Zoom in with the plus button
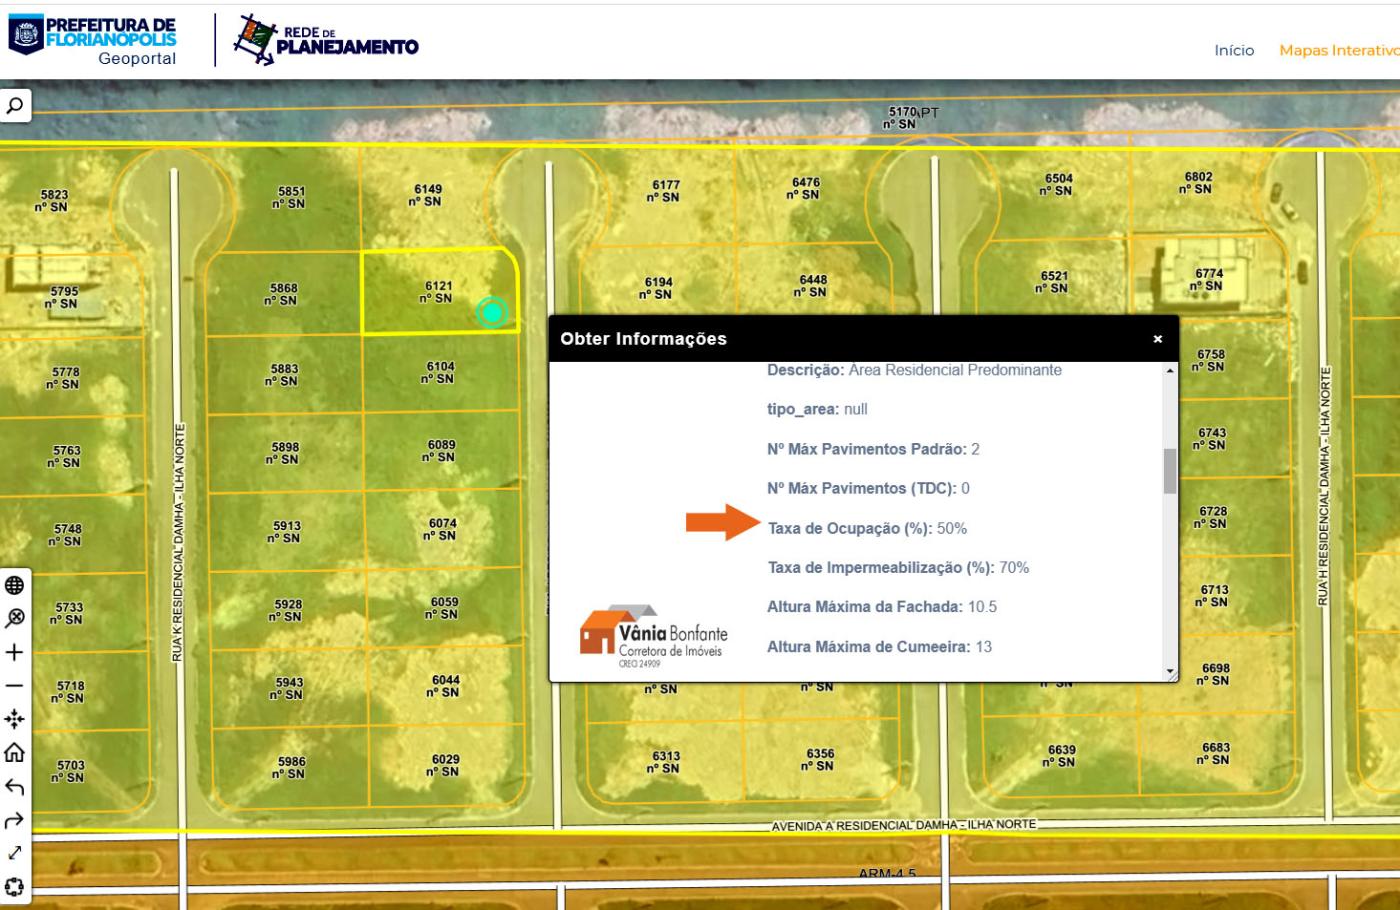Viewport: 1400px width, 910px height. click(x=15, y=653)
